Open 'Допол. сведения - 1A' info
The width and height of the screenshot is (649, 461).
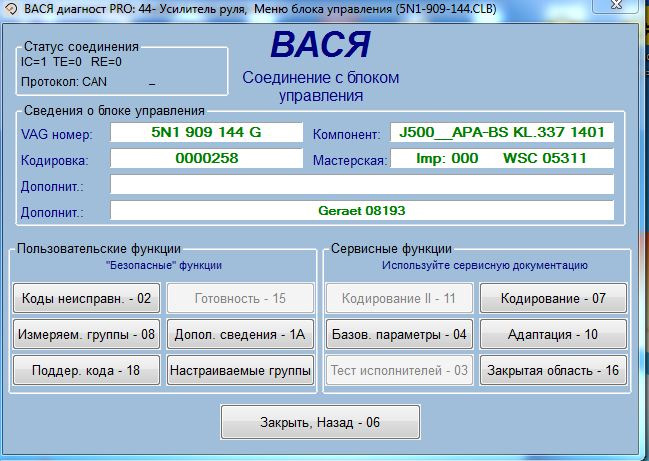click(x=240, y=334)
